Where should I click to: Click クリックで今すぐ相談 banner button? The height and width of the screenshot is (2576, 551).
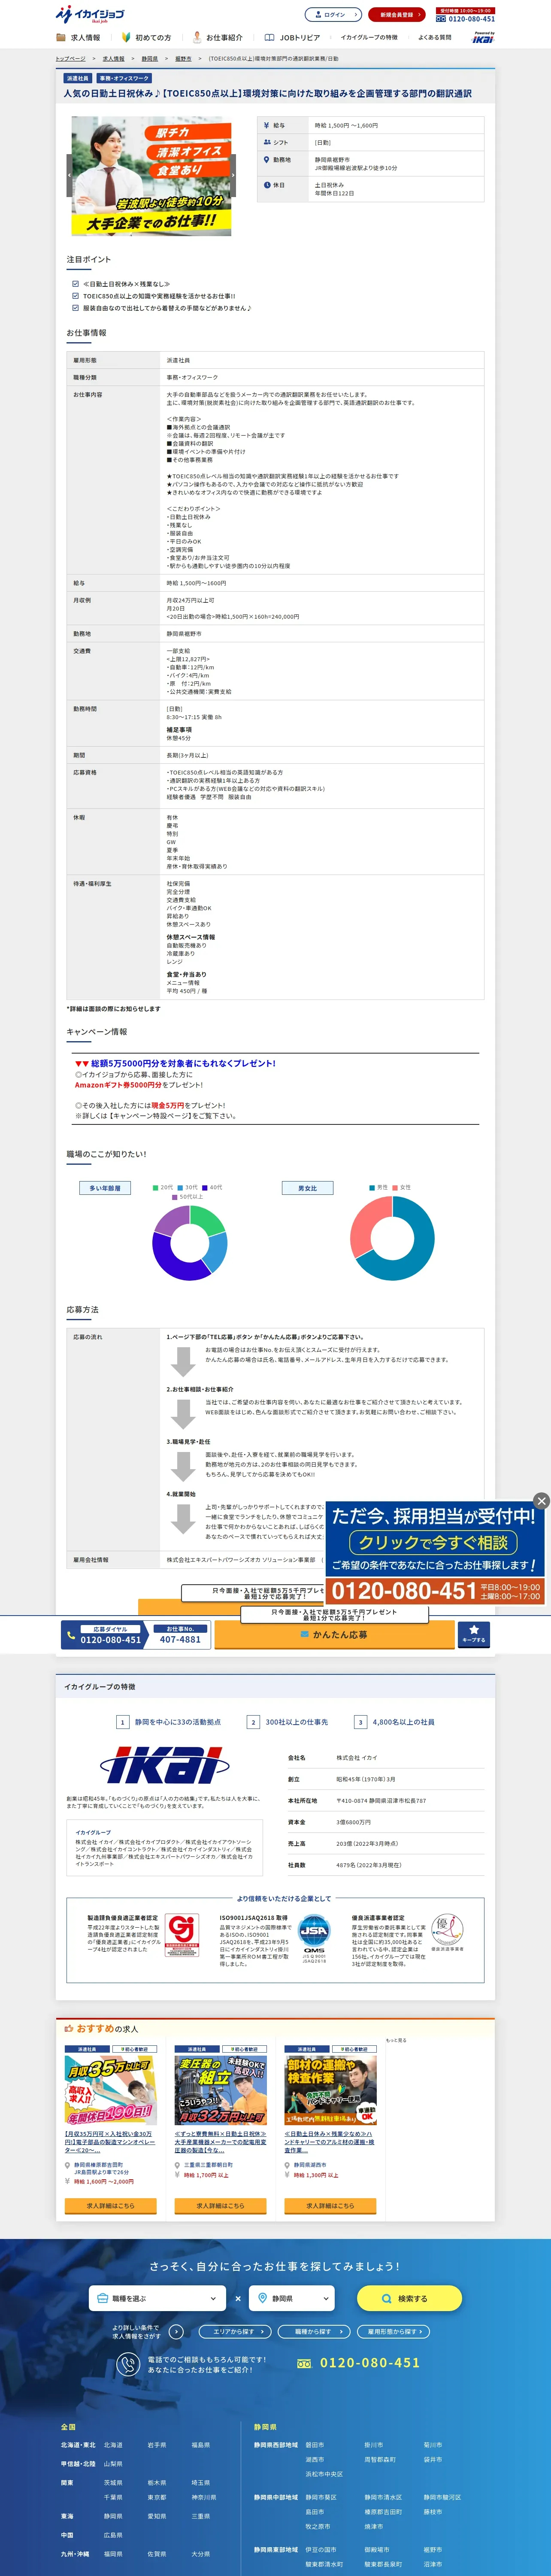coord(433,1542)
